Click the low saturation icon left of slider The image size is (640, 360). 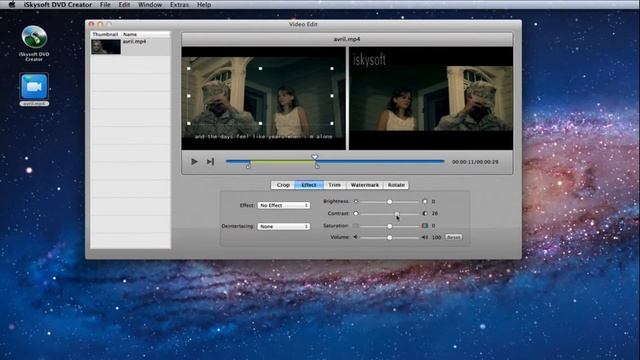pos(356,226)
